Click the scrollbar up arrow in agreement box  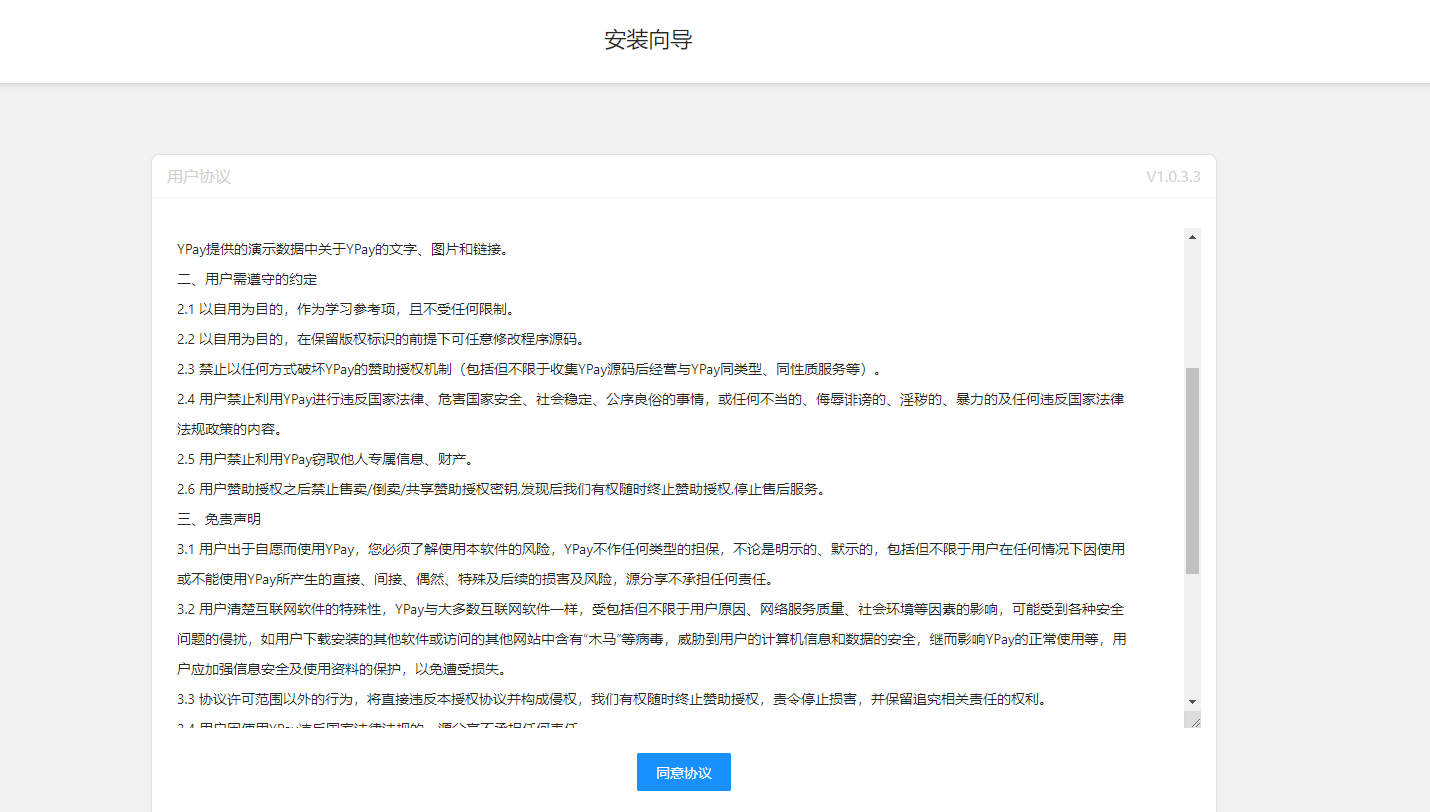[1192, 237]
